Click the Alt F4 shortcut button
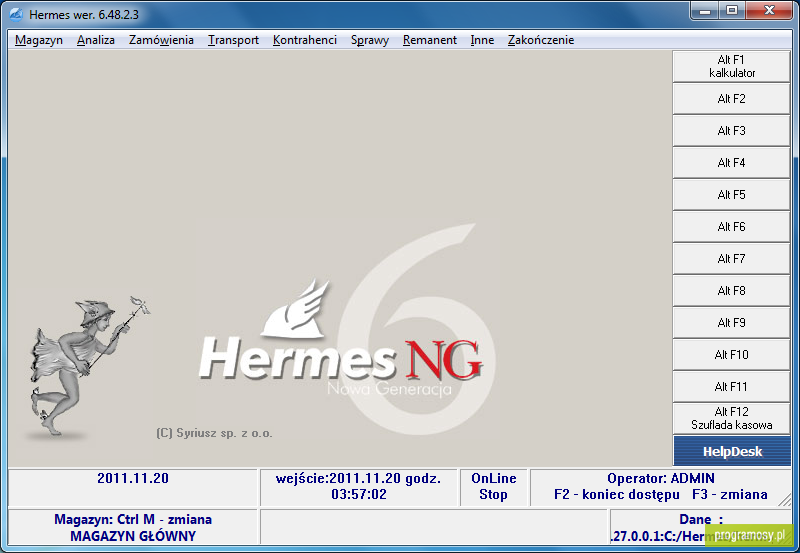The height and width of the screenshot is (553, 800). pyautogui.click(x=731, y=163)
